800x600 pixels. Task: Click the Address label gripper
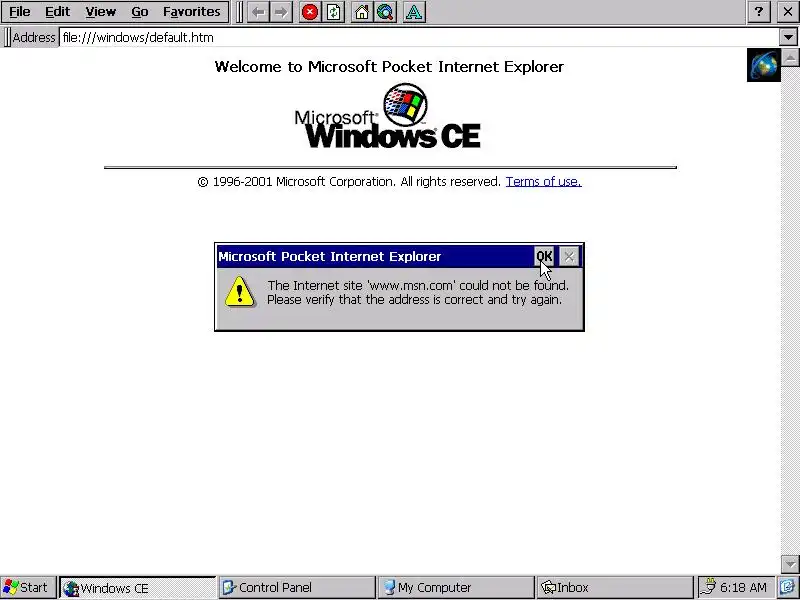pyautogui.click(x=7, y=37)
